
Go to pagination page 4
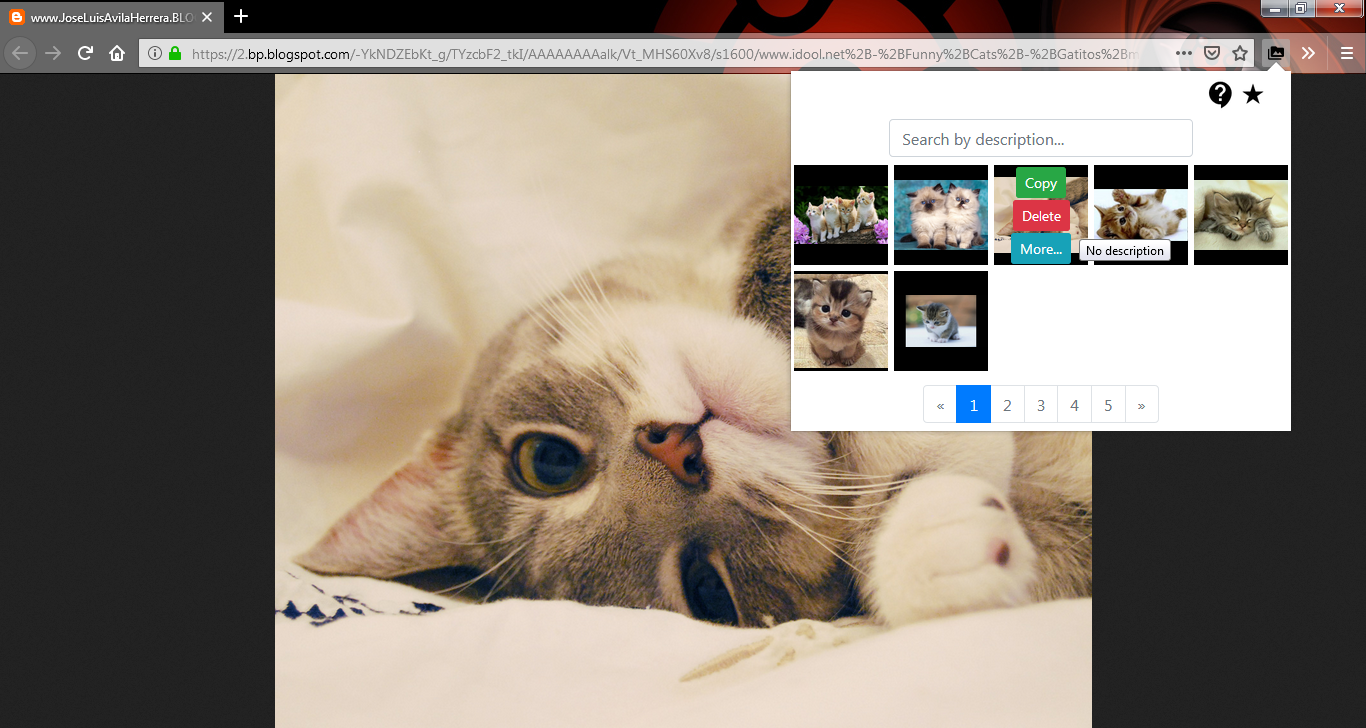pyautogui.click(x=1075, y=405)
